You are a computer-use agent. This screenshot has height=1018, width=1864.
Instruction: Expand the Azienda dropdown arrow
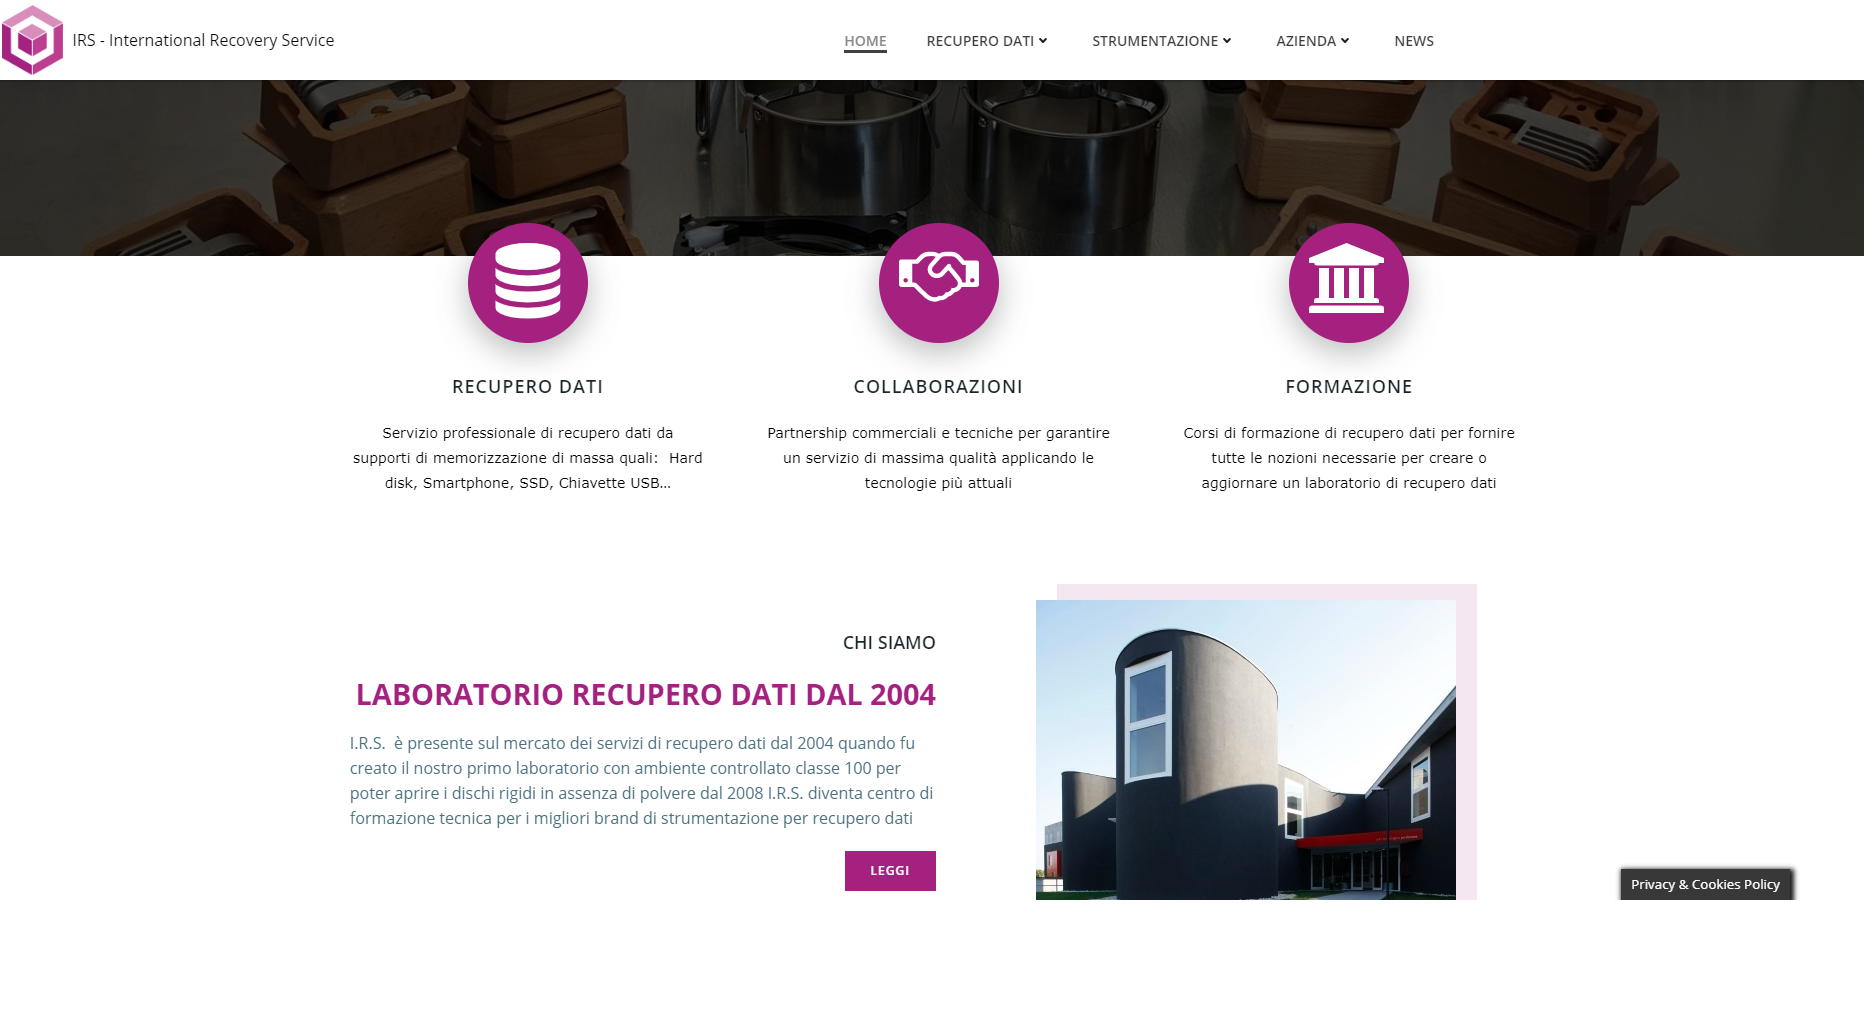[x=1345, y=41]
